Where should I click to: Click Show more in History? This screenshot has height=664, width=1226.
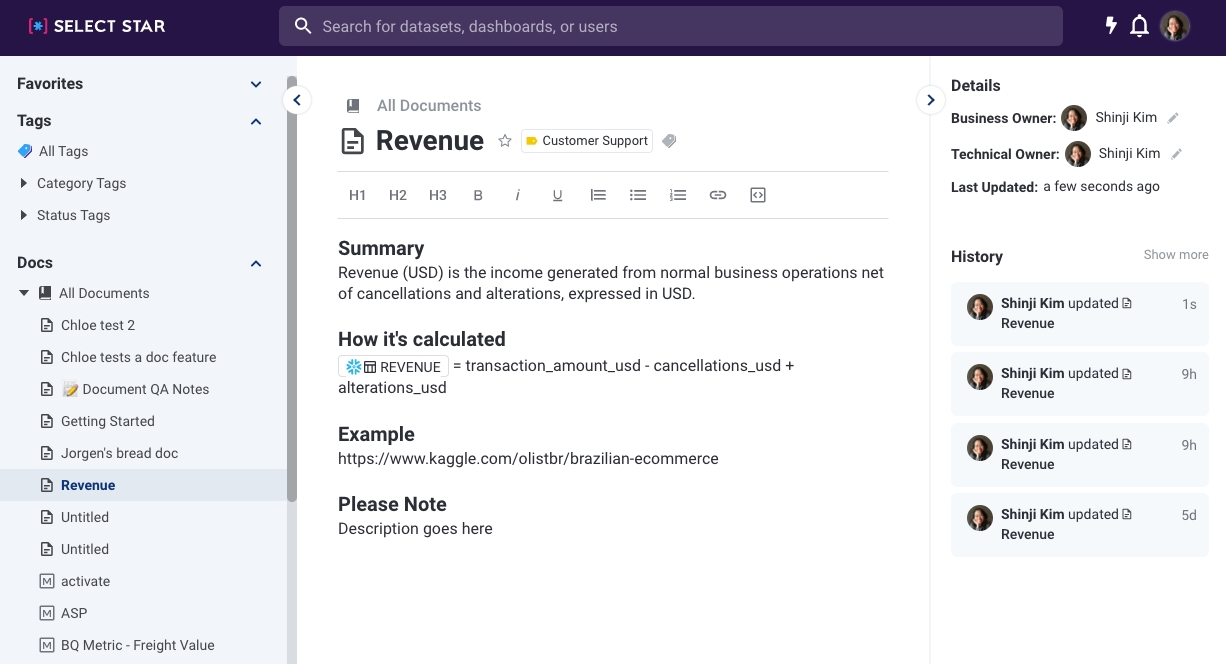pos(1175,255)
